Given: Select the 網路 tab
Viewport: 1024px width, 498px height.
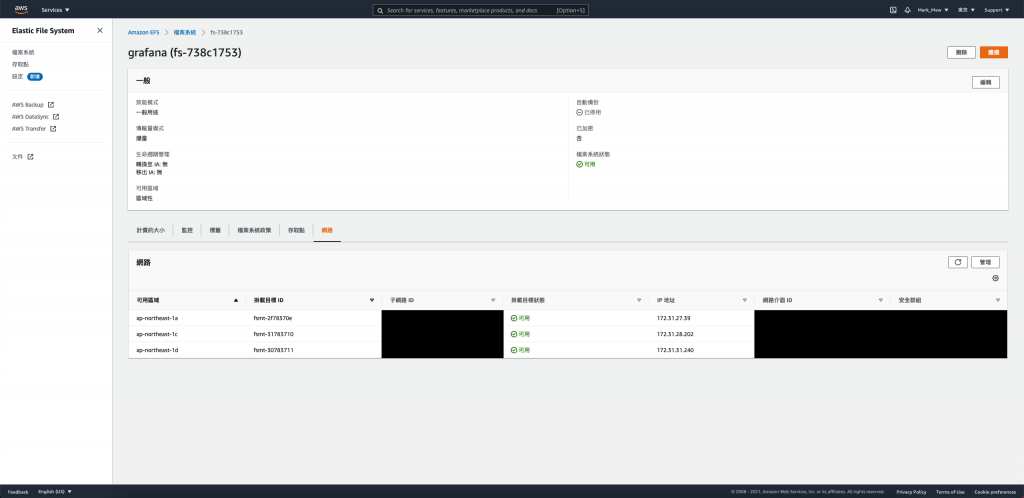Looking at the screenshot, I should click(x=327, y=230).
